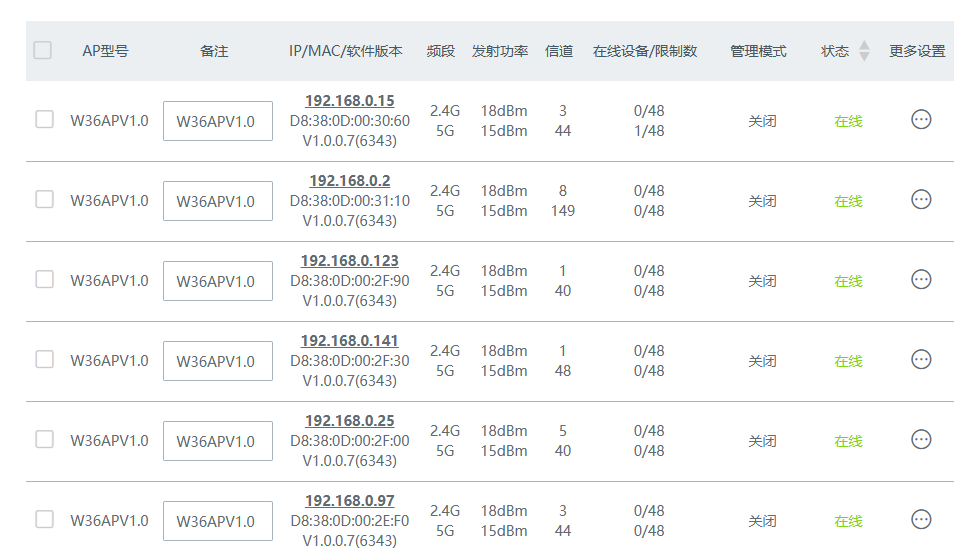This screenshot has width=980, height=558.
Task: Check the row for 192.168.0.15
Action: pyautogui.click(x=44, y=119)
